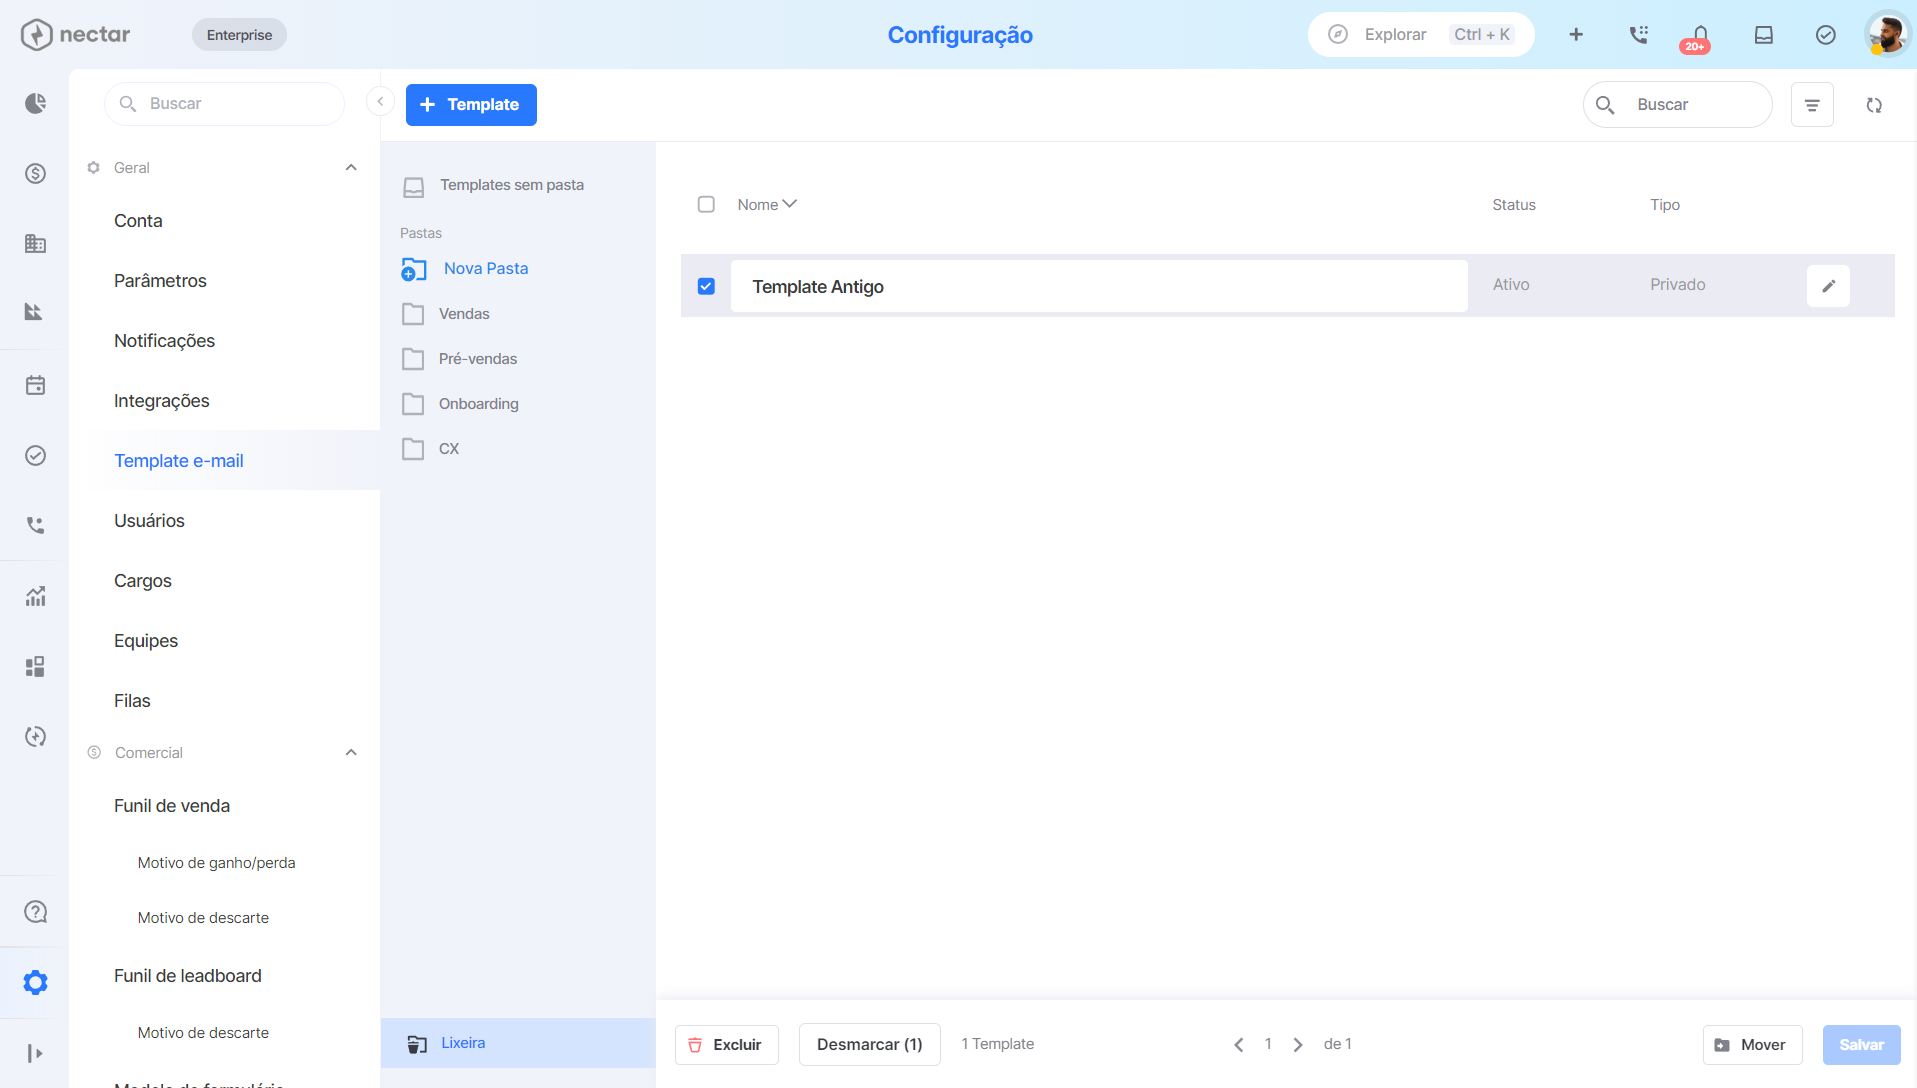The image size is (1917, 1088).
Task: Open the growth analytics icon in sidebar
Action: click(x=35, y=597)
